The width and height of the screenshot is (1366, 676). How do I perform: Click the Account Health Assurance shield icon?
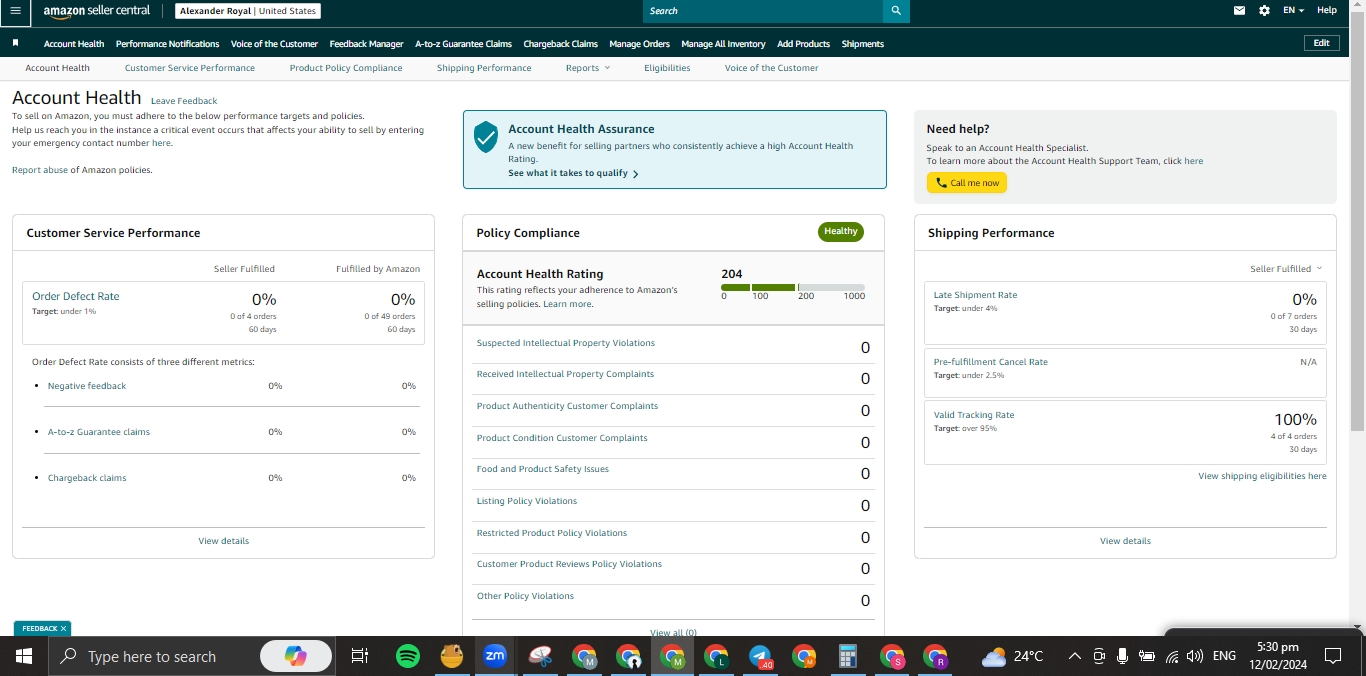pyautogui.click(x=486, y=137)
